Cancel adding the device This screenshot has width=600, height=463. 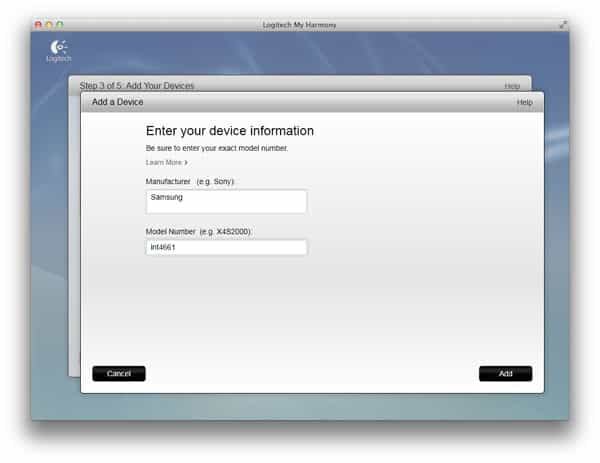[x=119, y=373]
